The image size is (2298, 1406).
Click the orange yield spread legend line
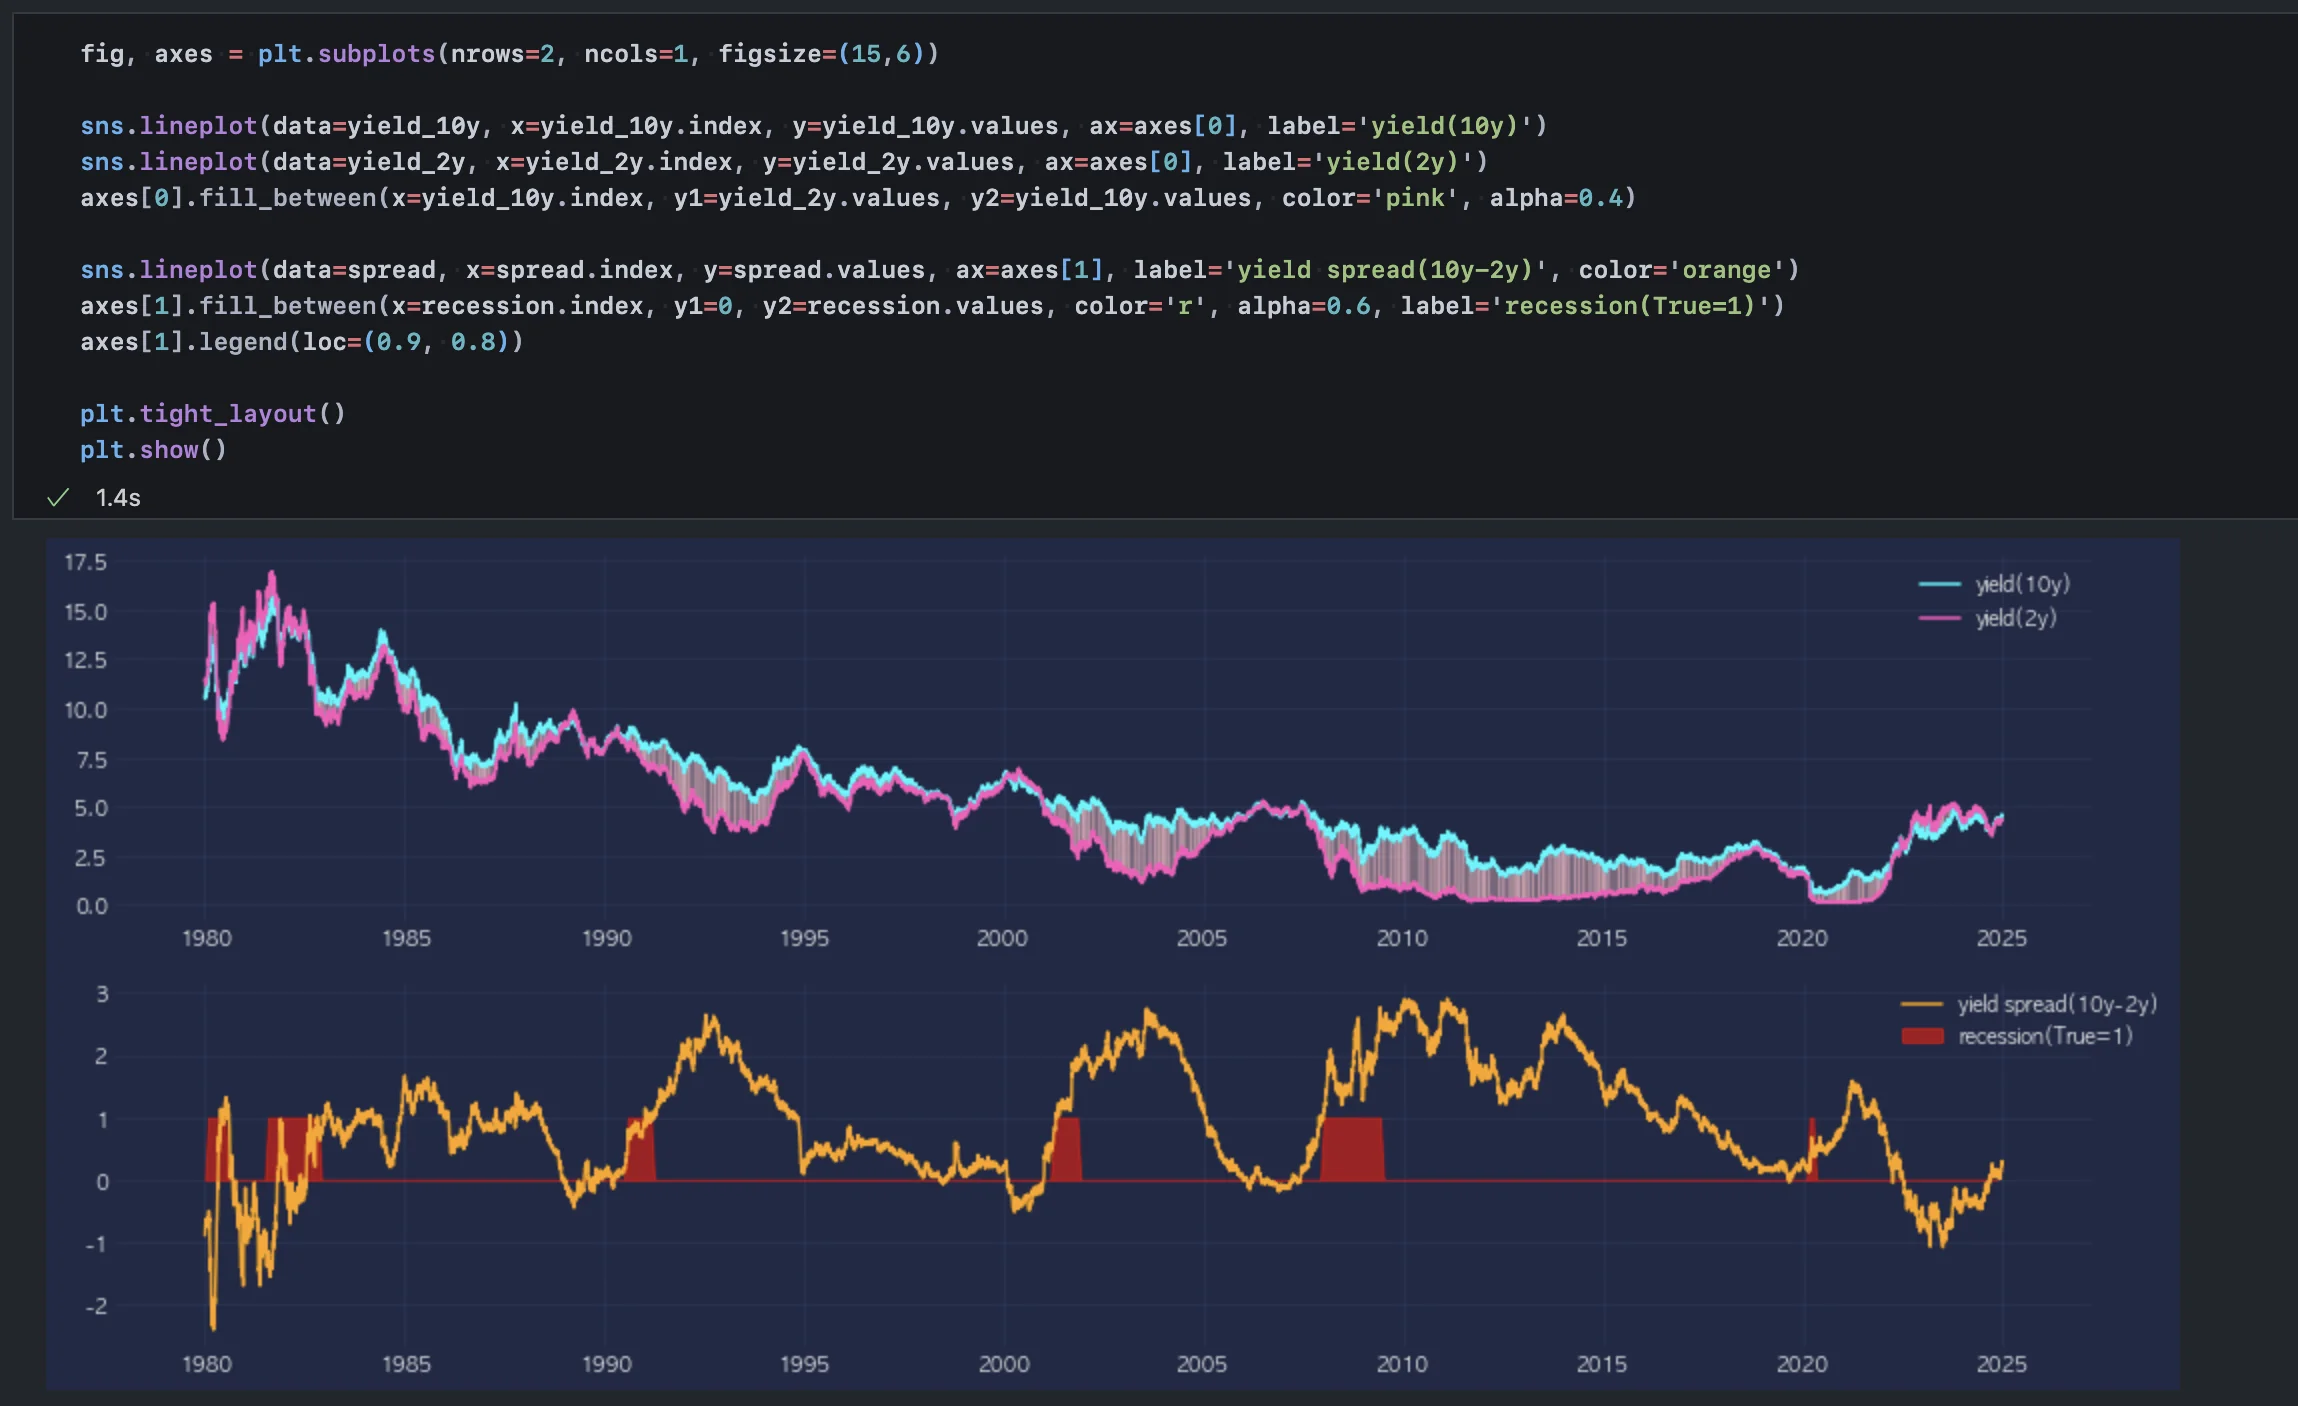[1921, 1004]
